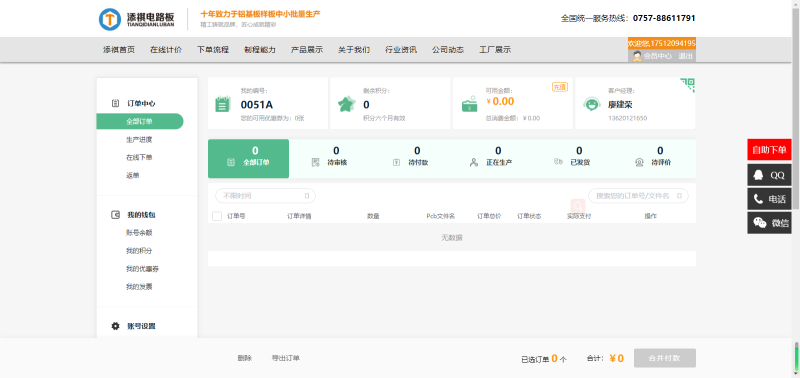Open the 在线计价 menu item

[166, 50]
